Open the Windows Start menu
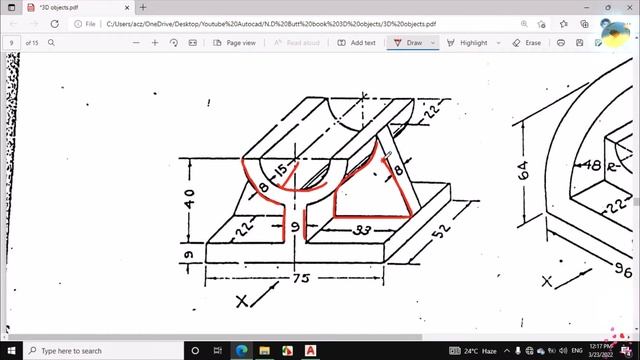Image resolution: width=640 pixels, height=360 pixels. click(11, 351)
